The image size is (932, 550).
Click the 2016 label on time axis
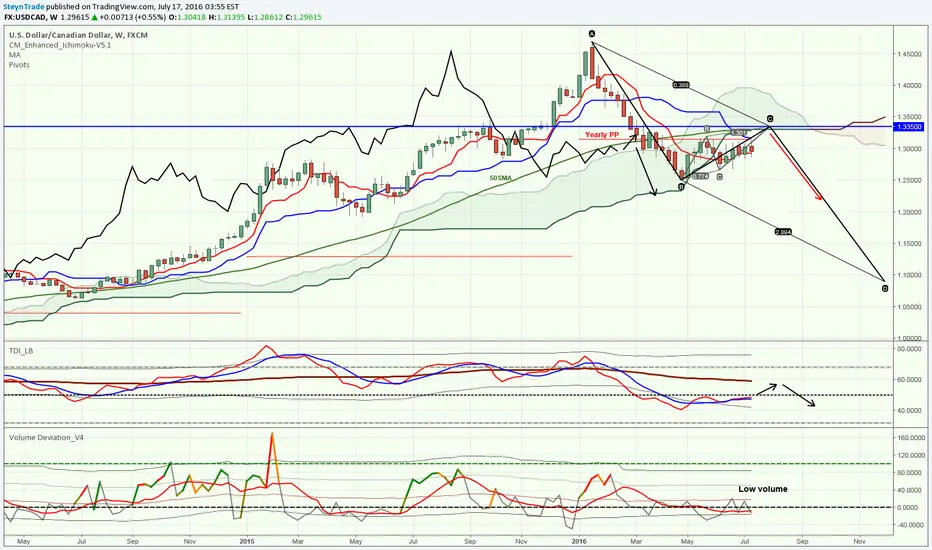coord(578,542)
